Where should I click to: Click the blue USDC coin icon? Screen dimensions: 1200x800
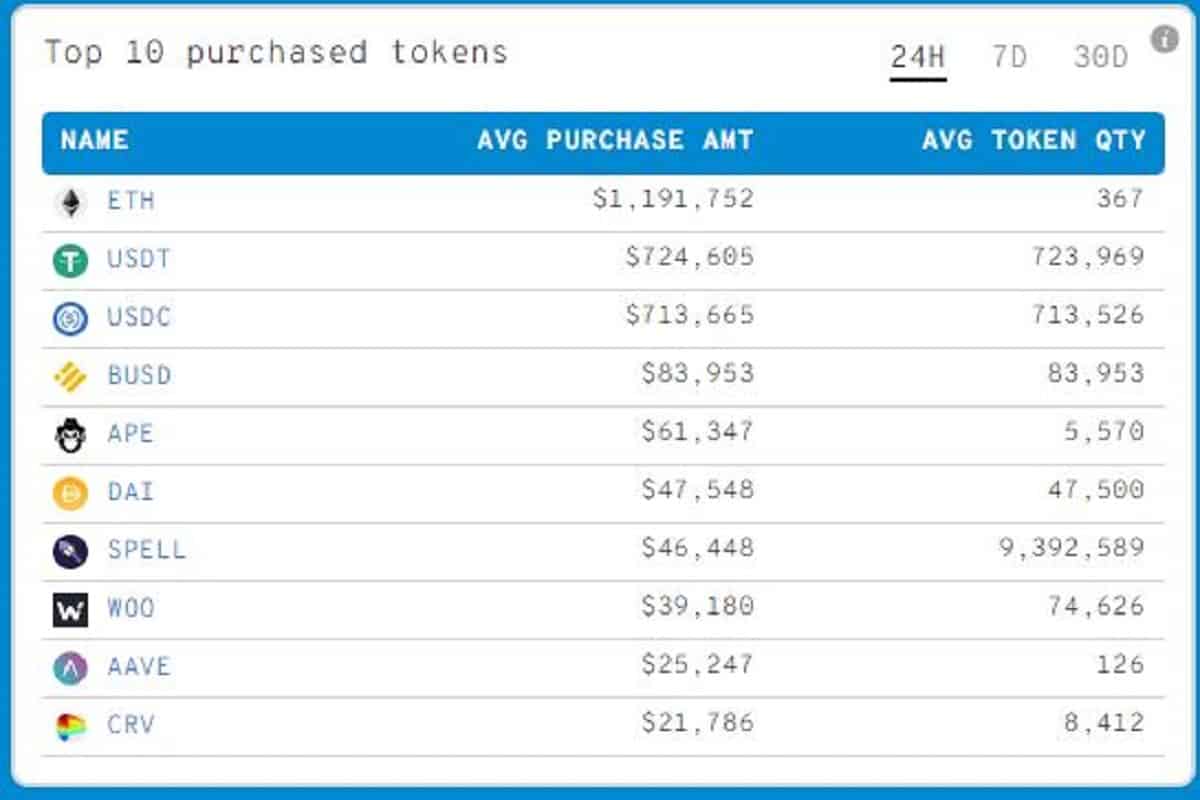click(70, 319)
